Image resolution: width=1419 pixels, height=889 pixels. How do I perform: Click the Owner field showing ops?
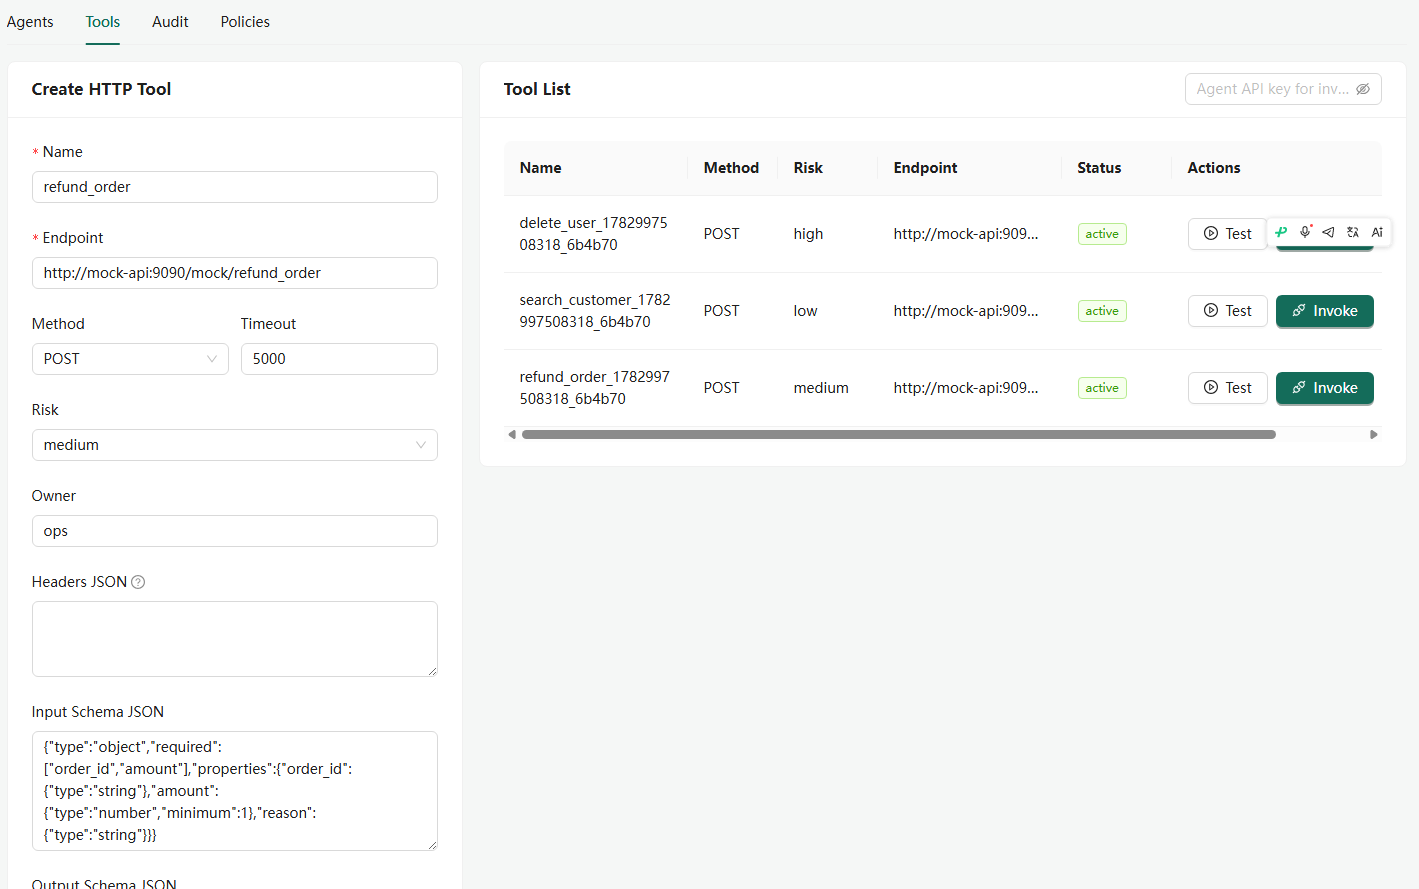pyautogui.click(x=235, y=531)
